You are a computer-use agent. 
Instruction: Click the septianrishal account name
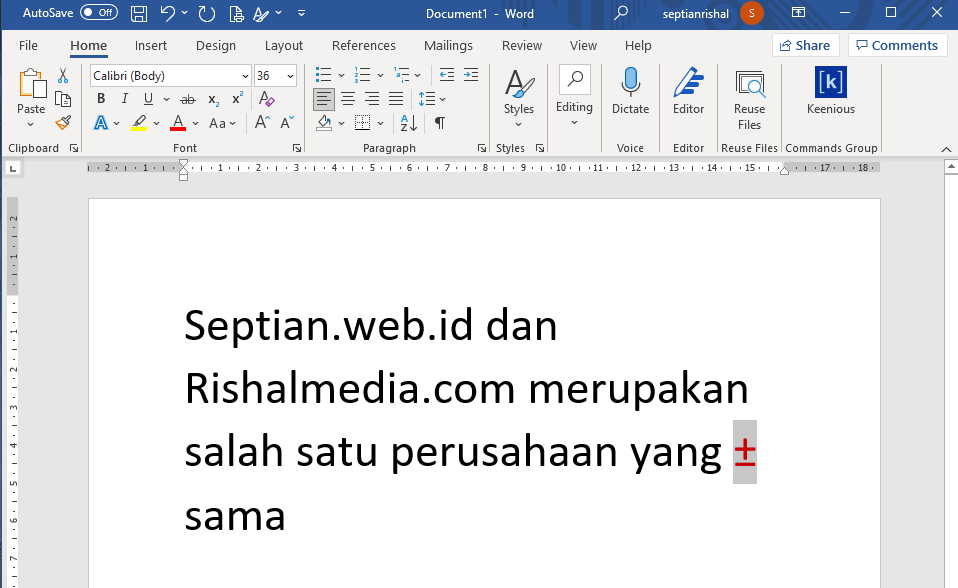[695, 13]
